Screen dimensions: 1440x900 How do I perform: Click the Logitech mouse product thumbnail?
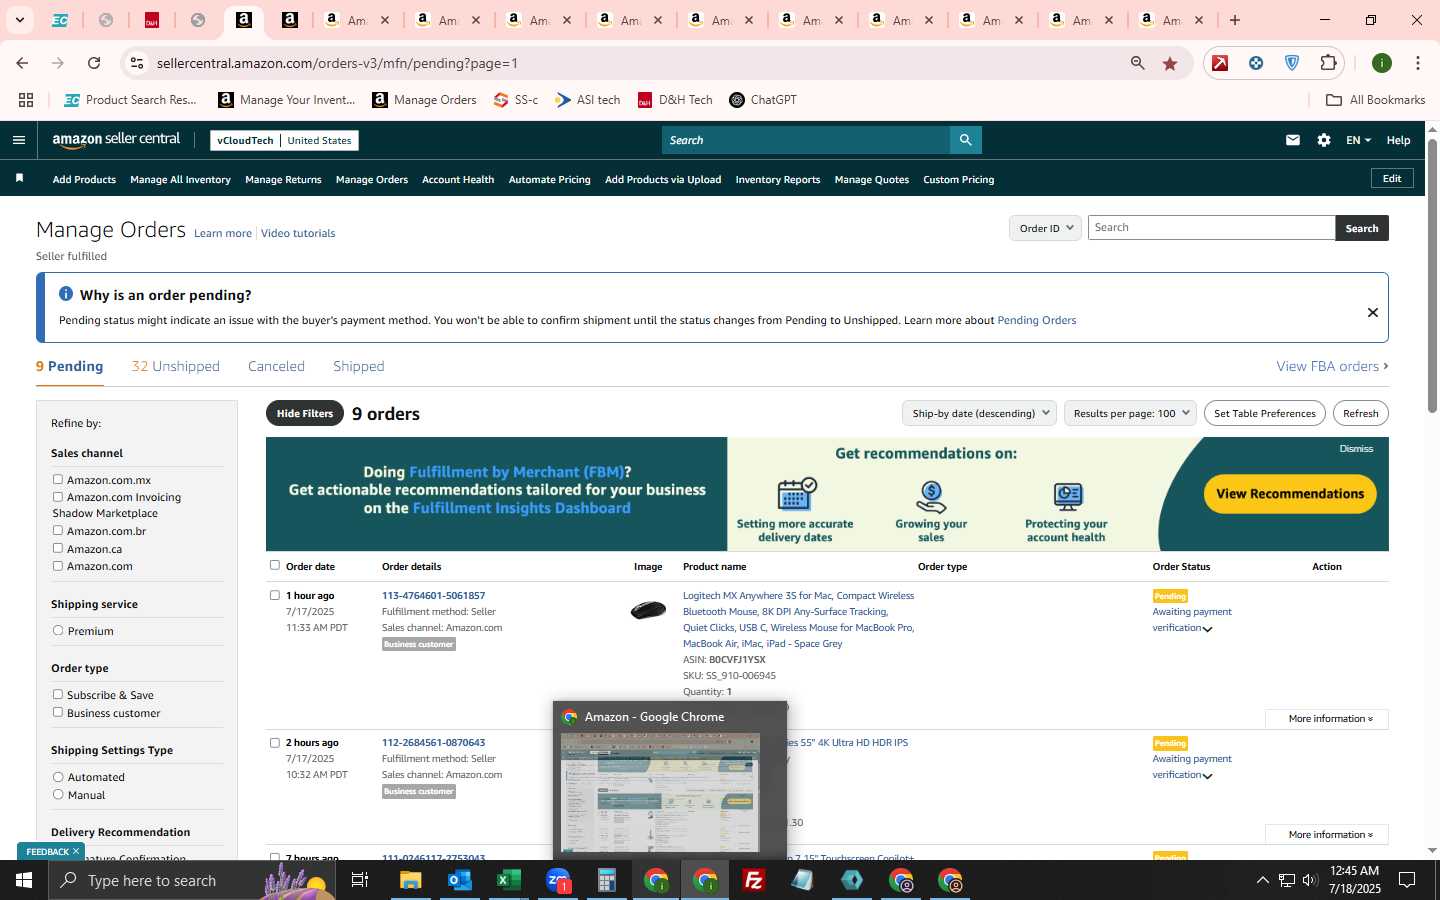(648, 609)
